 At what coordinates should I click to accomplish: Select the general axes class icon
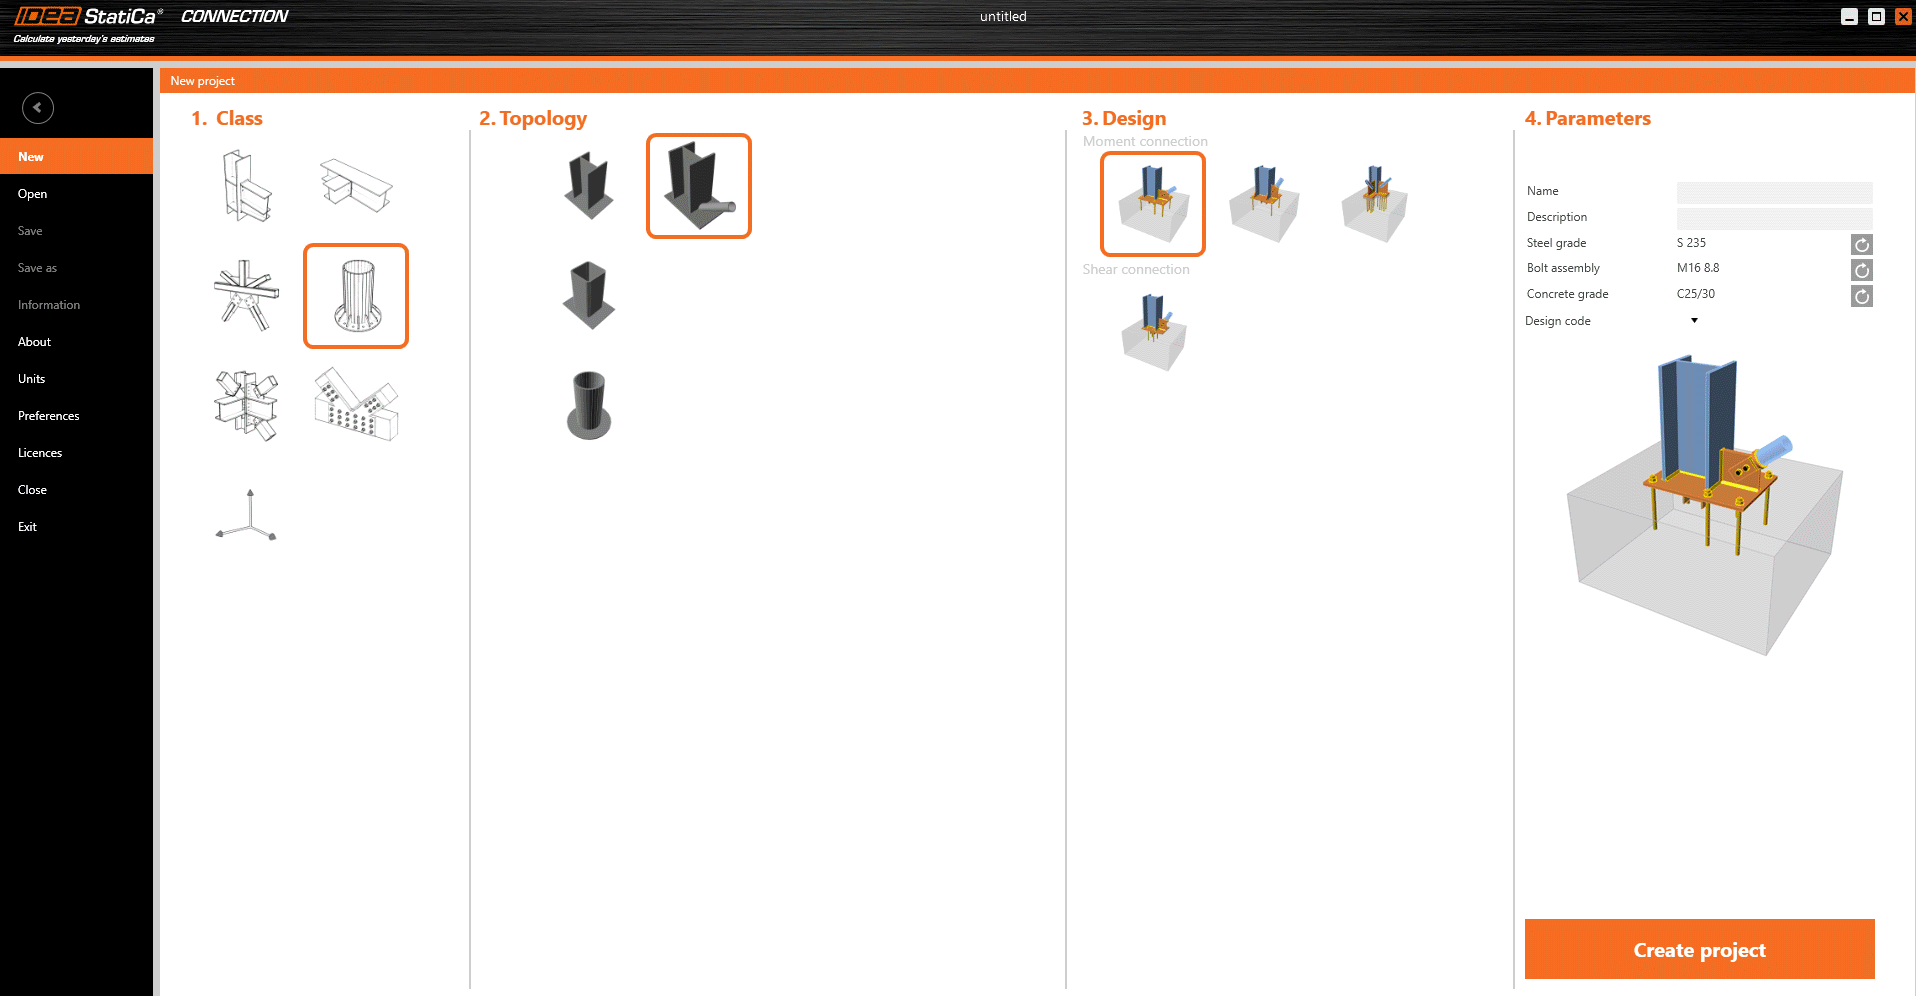[247, 515]
